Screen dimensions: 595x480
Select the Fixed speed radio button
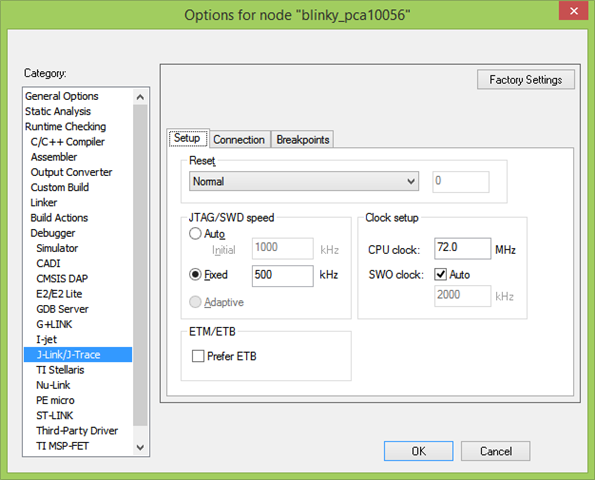pyautogui.click(x=195, y=274)
